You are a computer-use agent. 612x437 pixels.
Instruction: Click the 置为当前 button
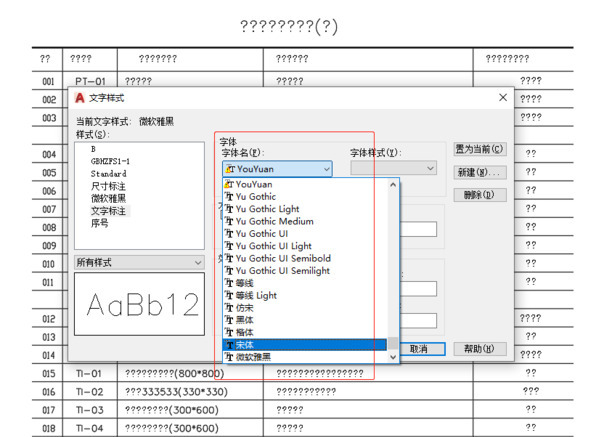click(x=480, y=149)
